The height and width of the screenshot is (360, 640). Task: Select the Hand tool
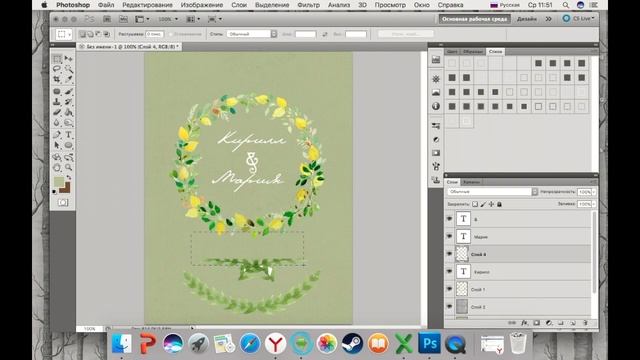tap(57, 167)
